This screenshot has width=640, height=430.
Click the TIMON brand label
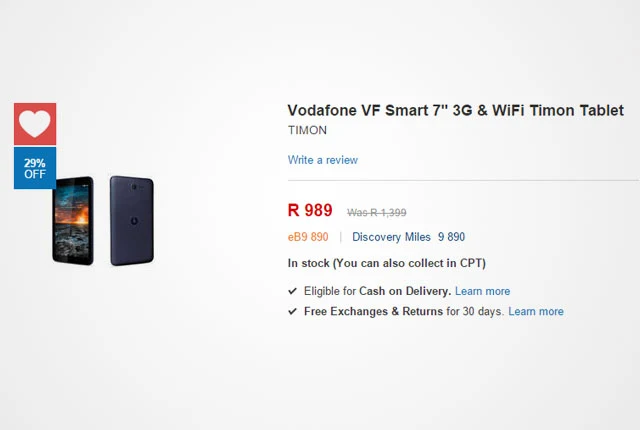coord(307,130)
